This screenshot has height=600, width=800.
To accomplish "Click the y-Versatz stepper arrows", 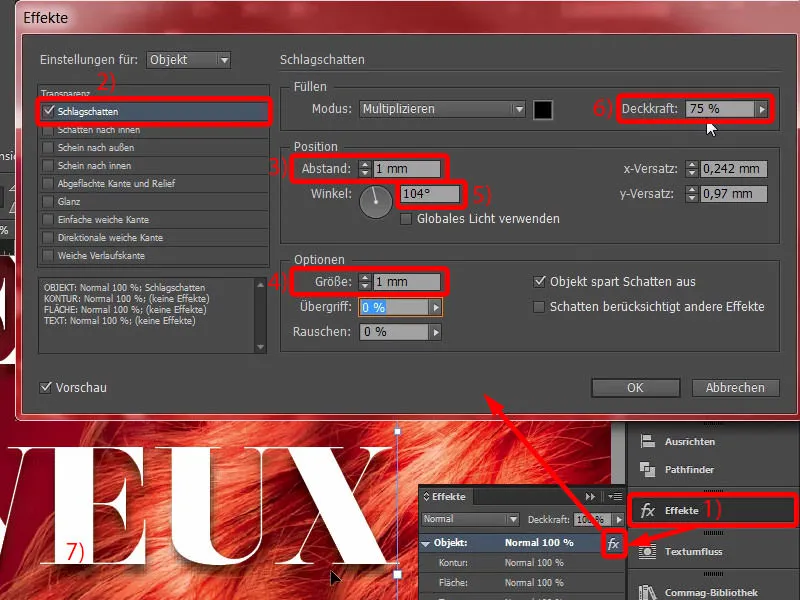I will [691, 194].
